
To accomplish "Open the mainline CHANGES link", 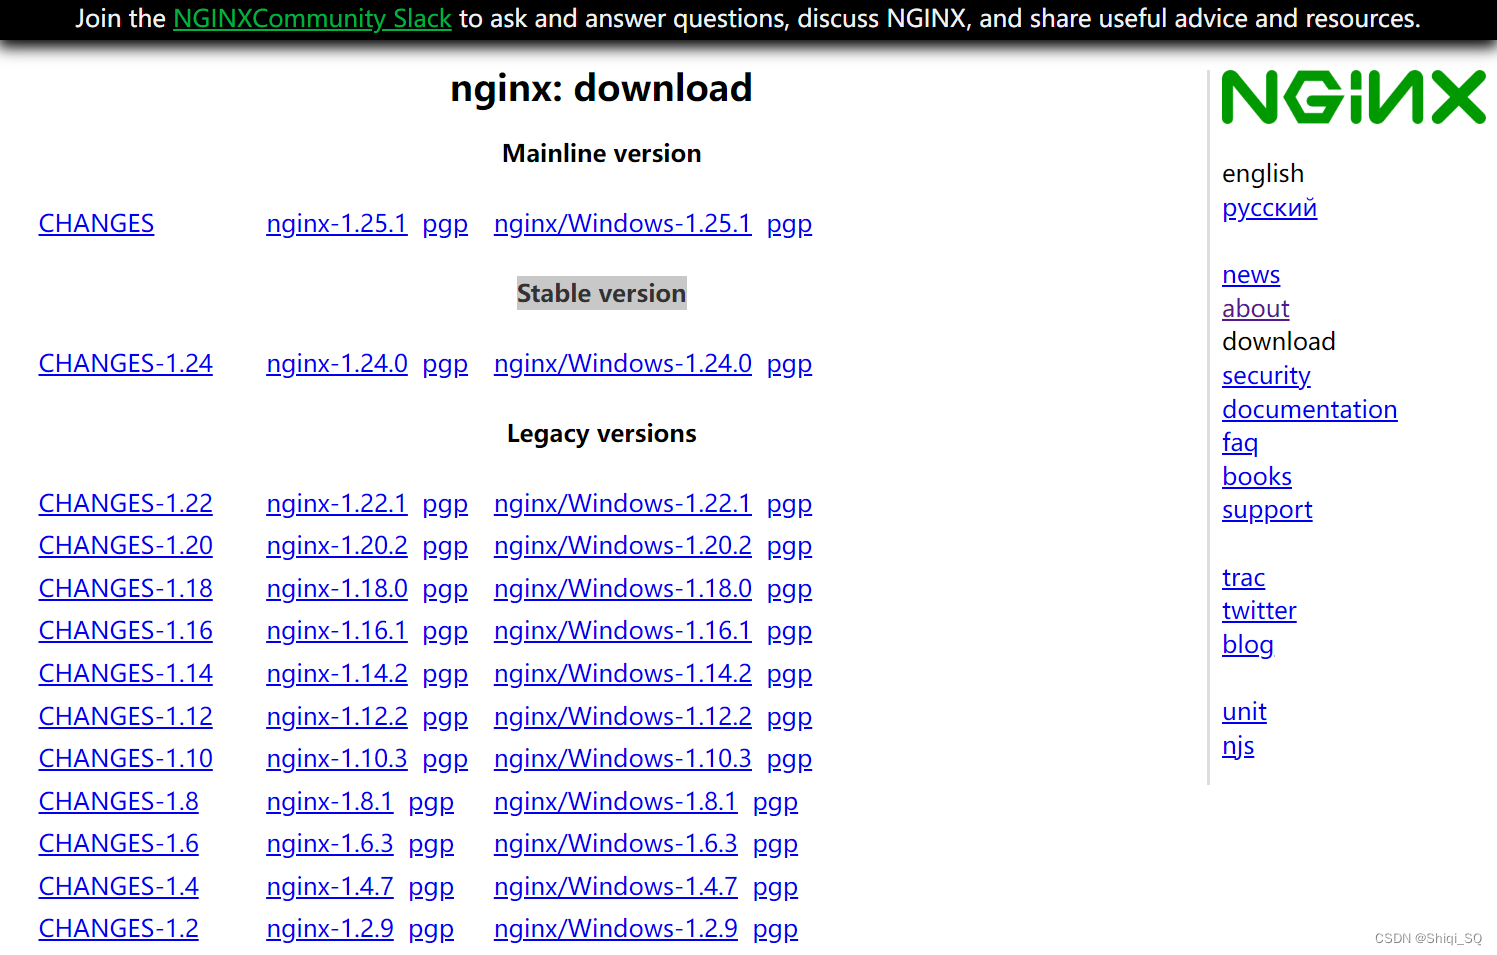I will tap(96, 223).
